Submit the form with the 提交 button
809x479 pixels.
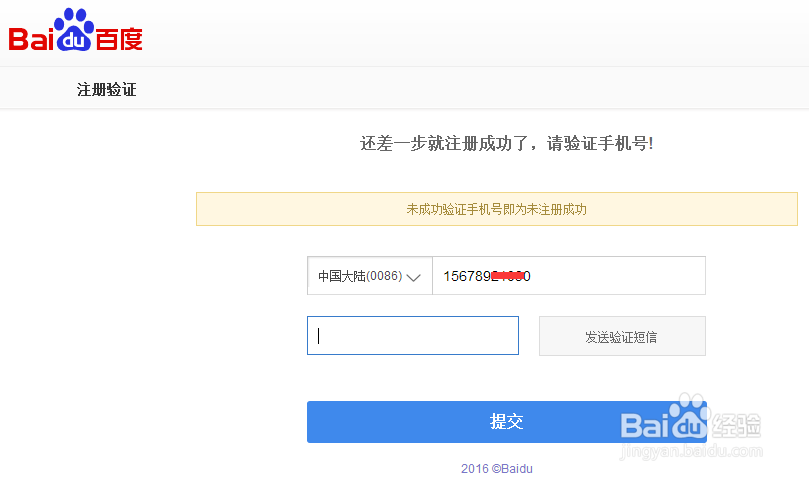tap(506, 422)
